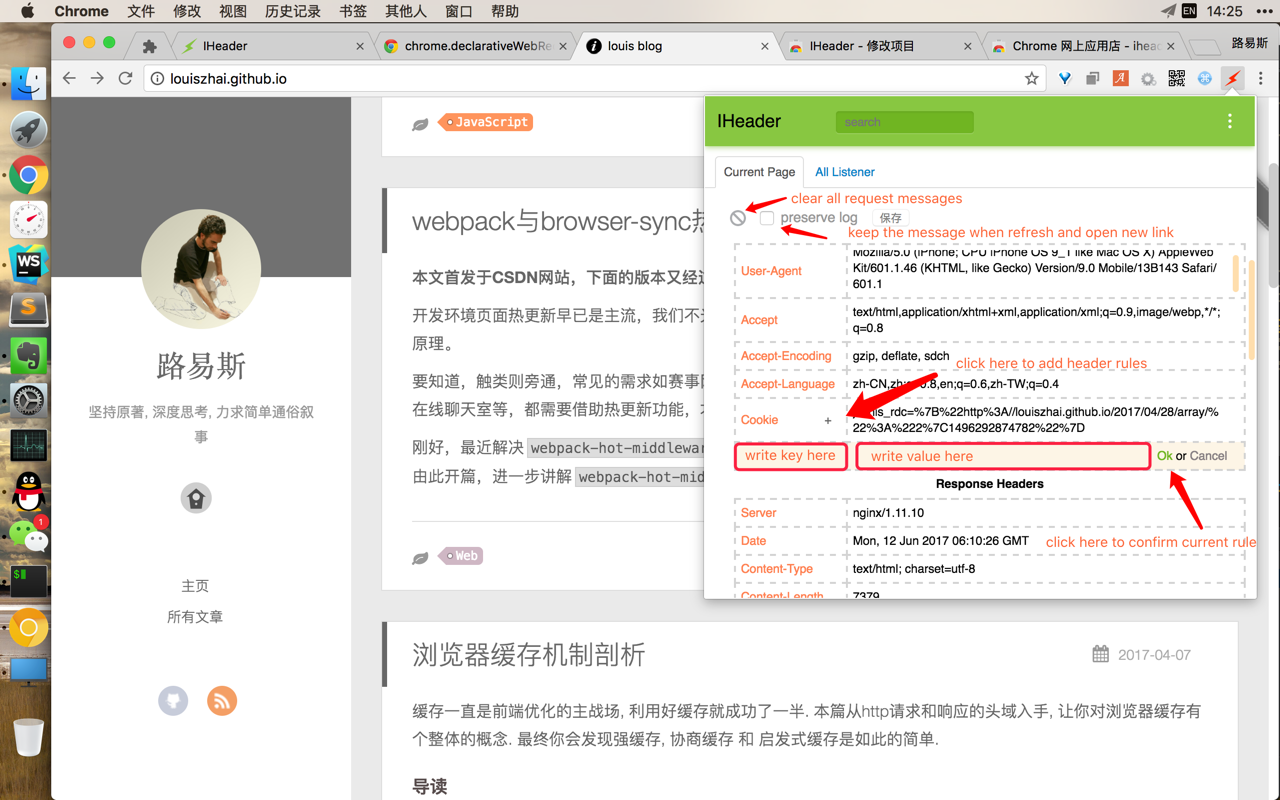Click the Web tag label
Viewport: 1280px width, 800px height.
[461, 555]
